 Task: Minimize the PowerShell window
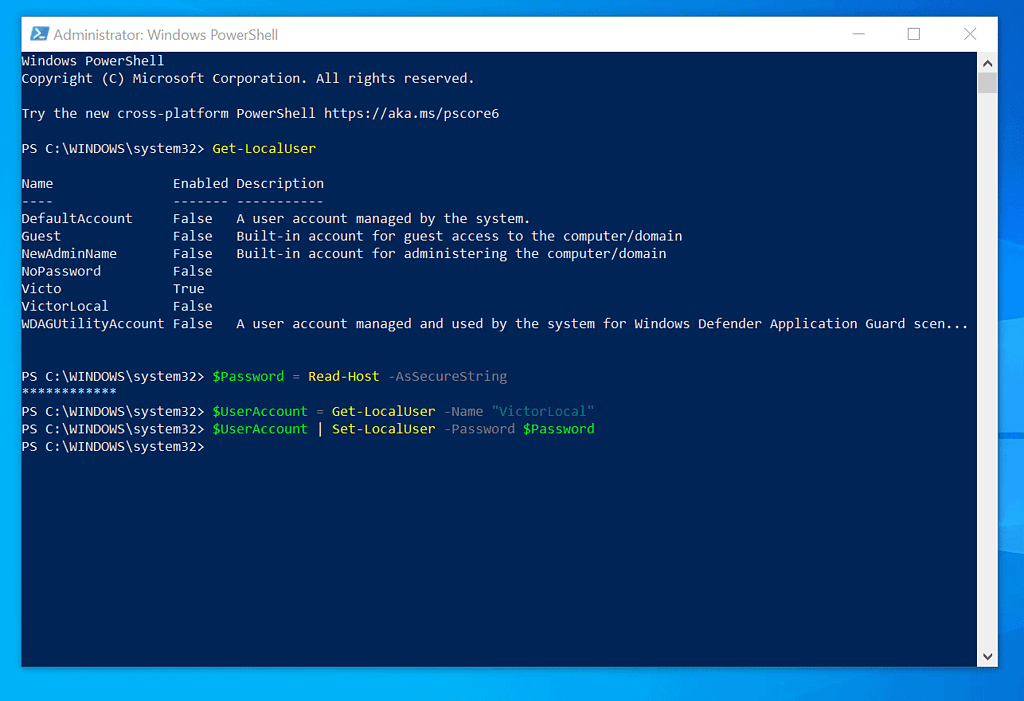click(x=858, y=34)
